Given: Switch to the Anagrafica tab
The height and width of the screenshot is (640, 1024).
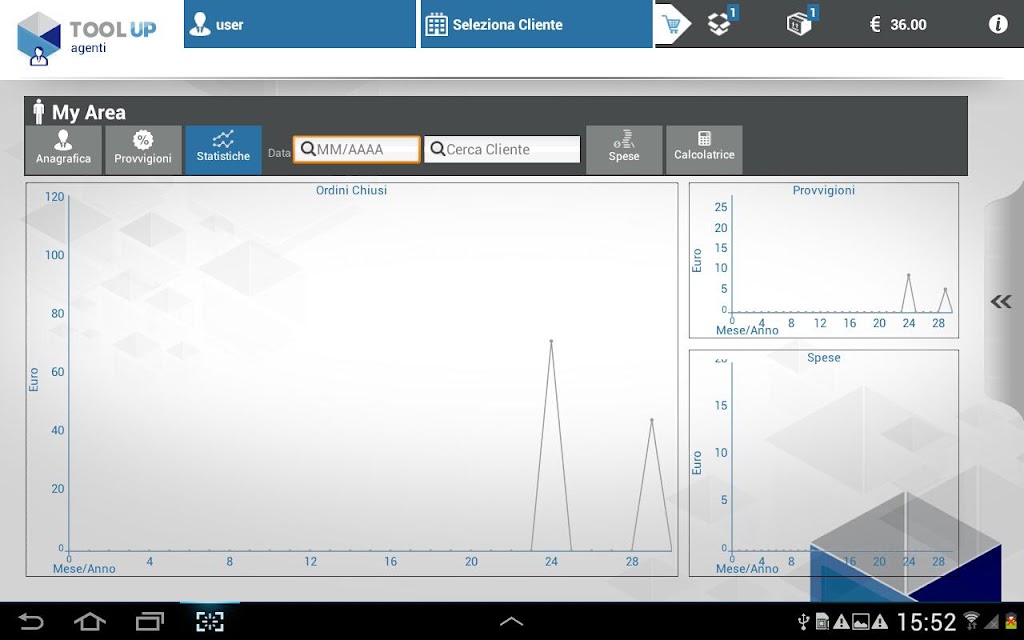Looking at the screenshot, I should [x=63, y=150].
